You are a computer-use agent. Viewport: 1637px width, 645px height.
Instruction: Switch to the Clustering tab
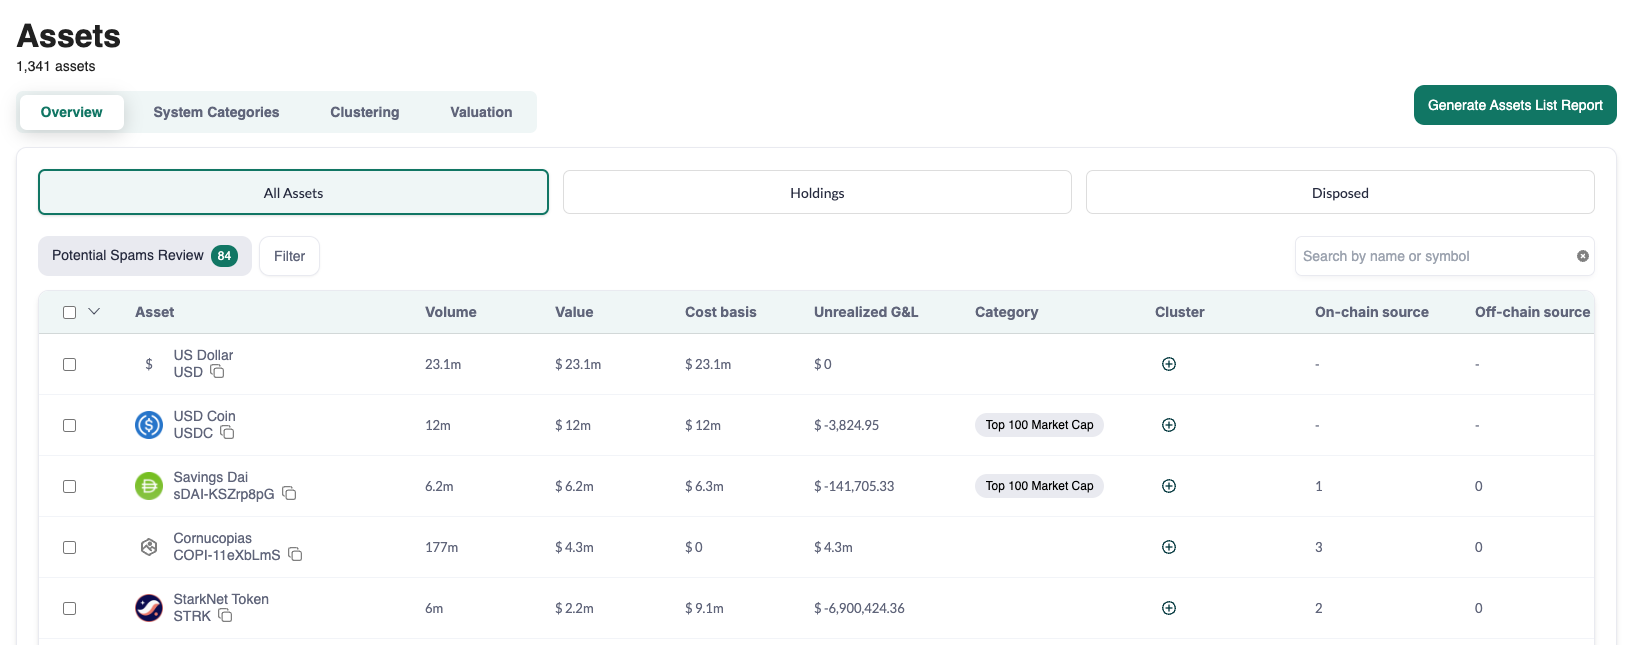tap(364, 112)
